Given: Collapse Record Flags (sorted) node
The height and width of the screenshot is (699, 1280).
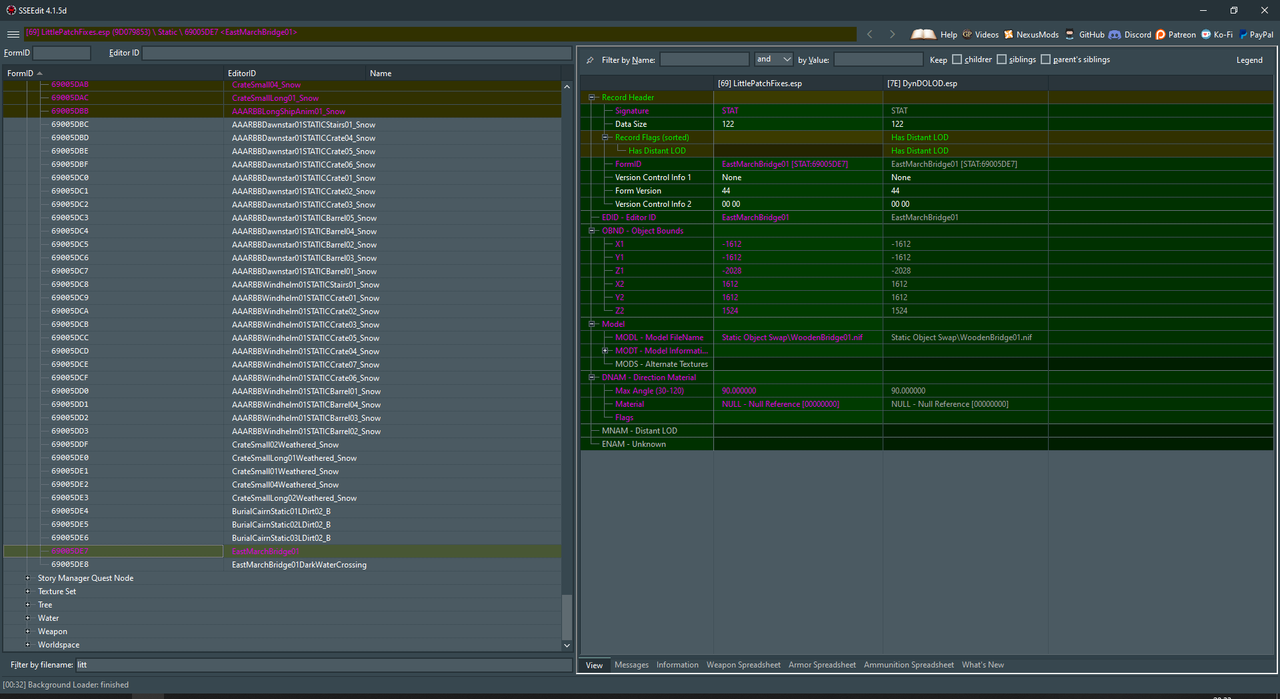Looking at the screenshot, I should click(x=606, y=138).
